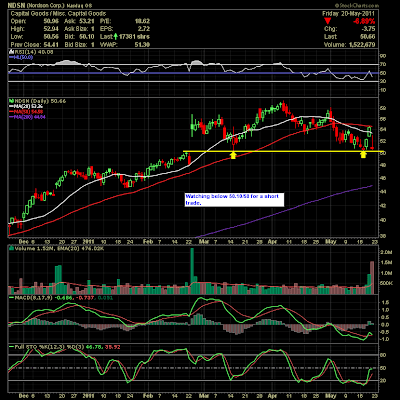Click the MA(50) legend entry
The image size is (400, 400).
[x=27, y=112]
